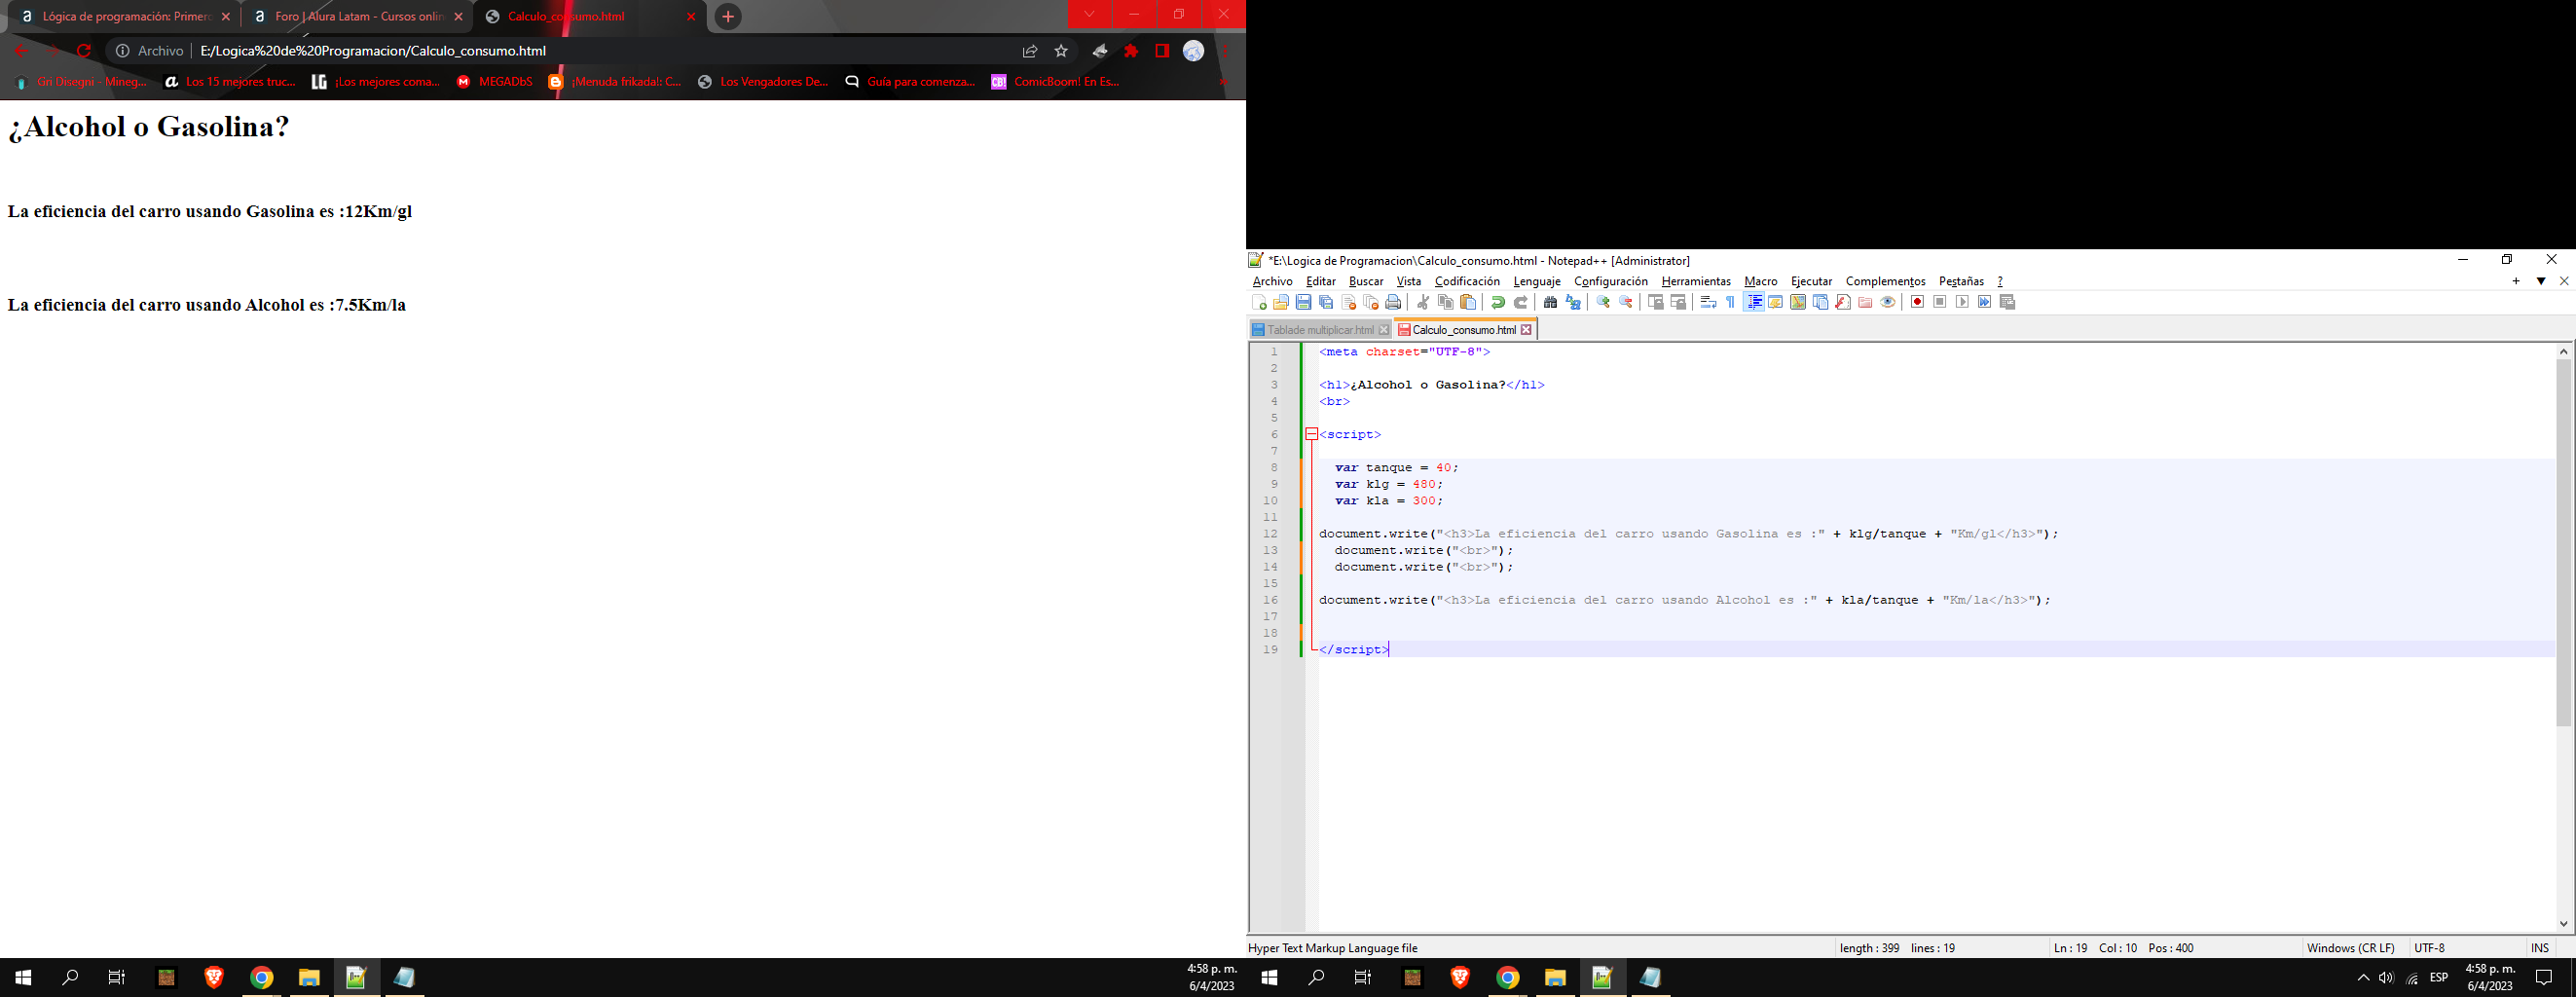Open the Codificación menu
Screen dimensions: 2576x997
point(1467,281)
